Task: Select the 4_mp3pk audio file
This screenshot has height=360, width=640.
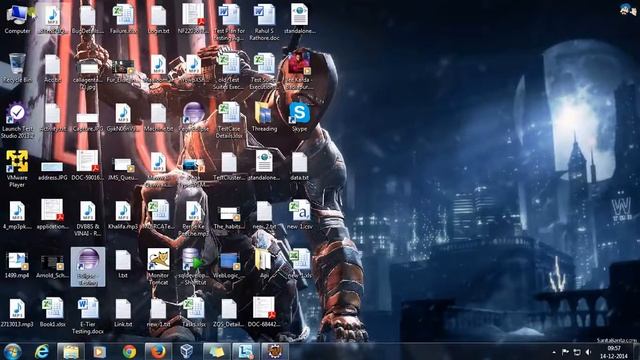Action: point(17,215)
